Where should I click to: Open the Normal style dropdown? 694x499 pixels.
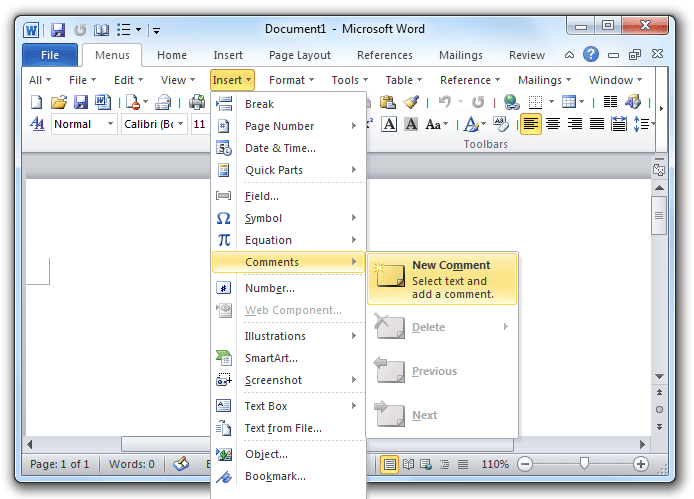tap(110, 124)
